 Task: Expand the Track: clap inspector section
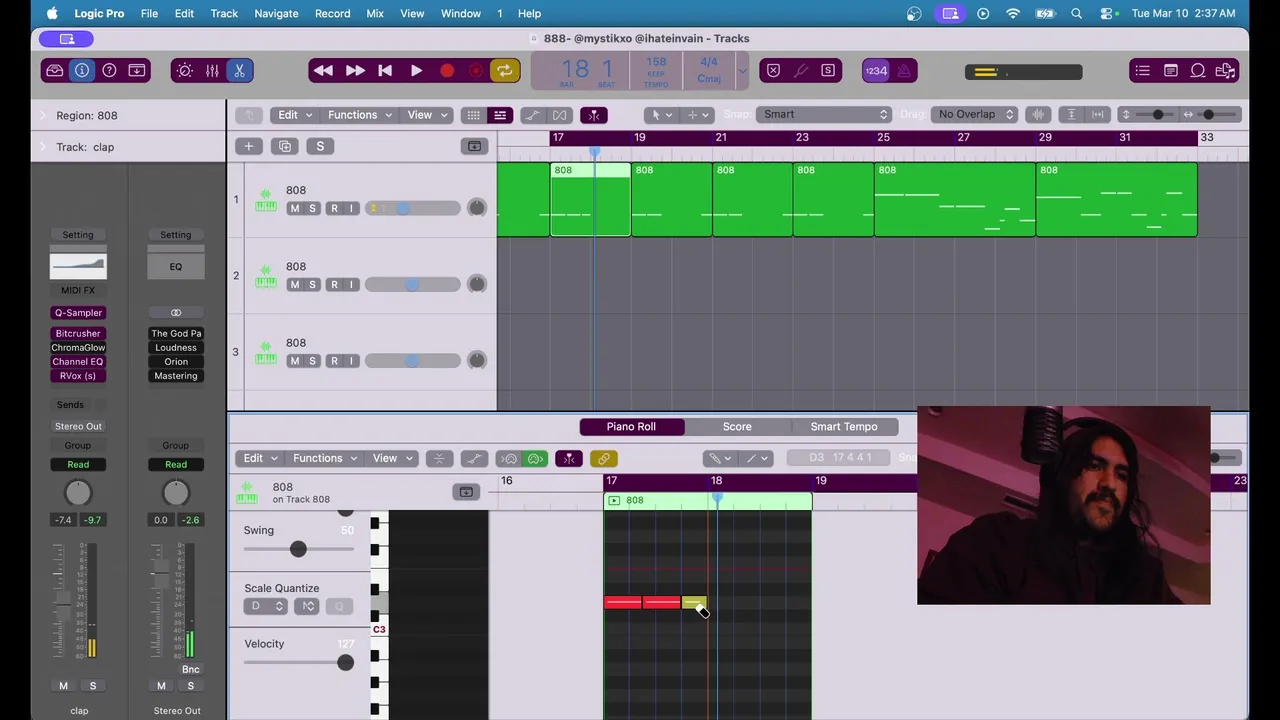point(42,147)
